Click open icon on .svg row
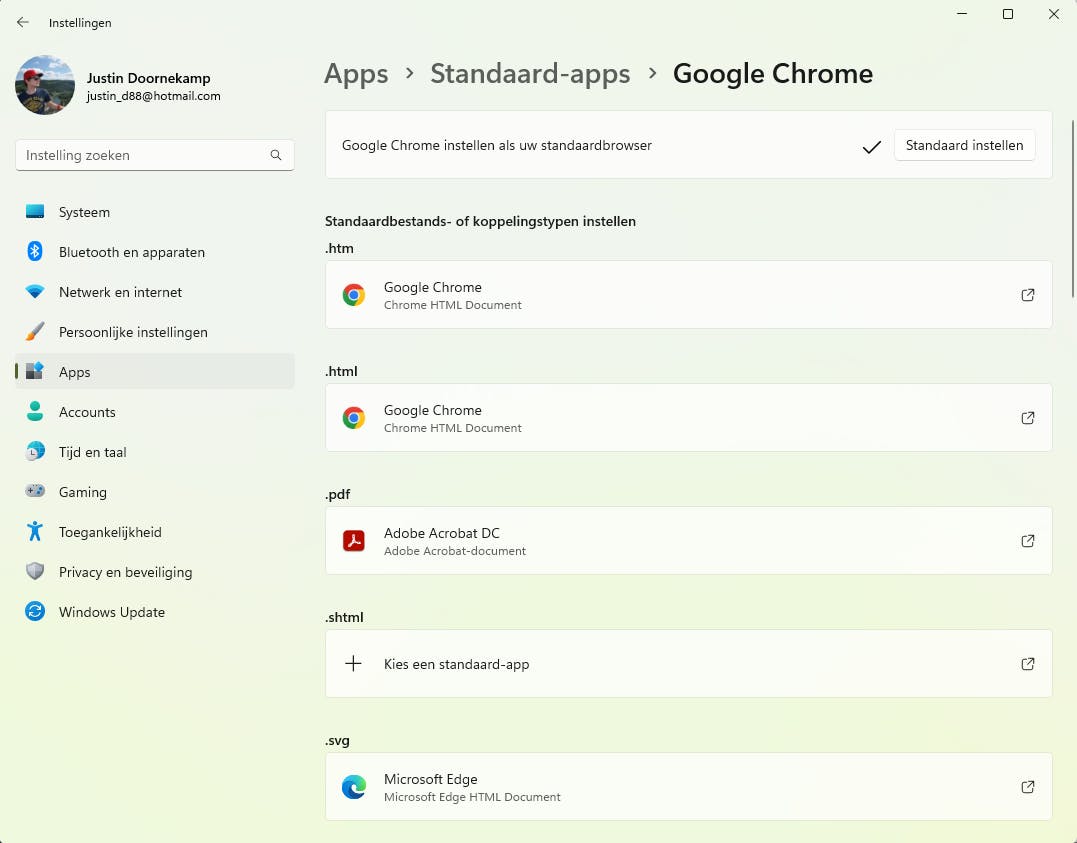Screen dimensions: 1077x843 pos(1027,787)
